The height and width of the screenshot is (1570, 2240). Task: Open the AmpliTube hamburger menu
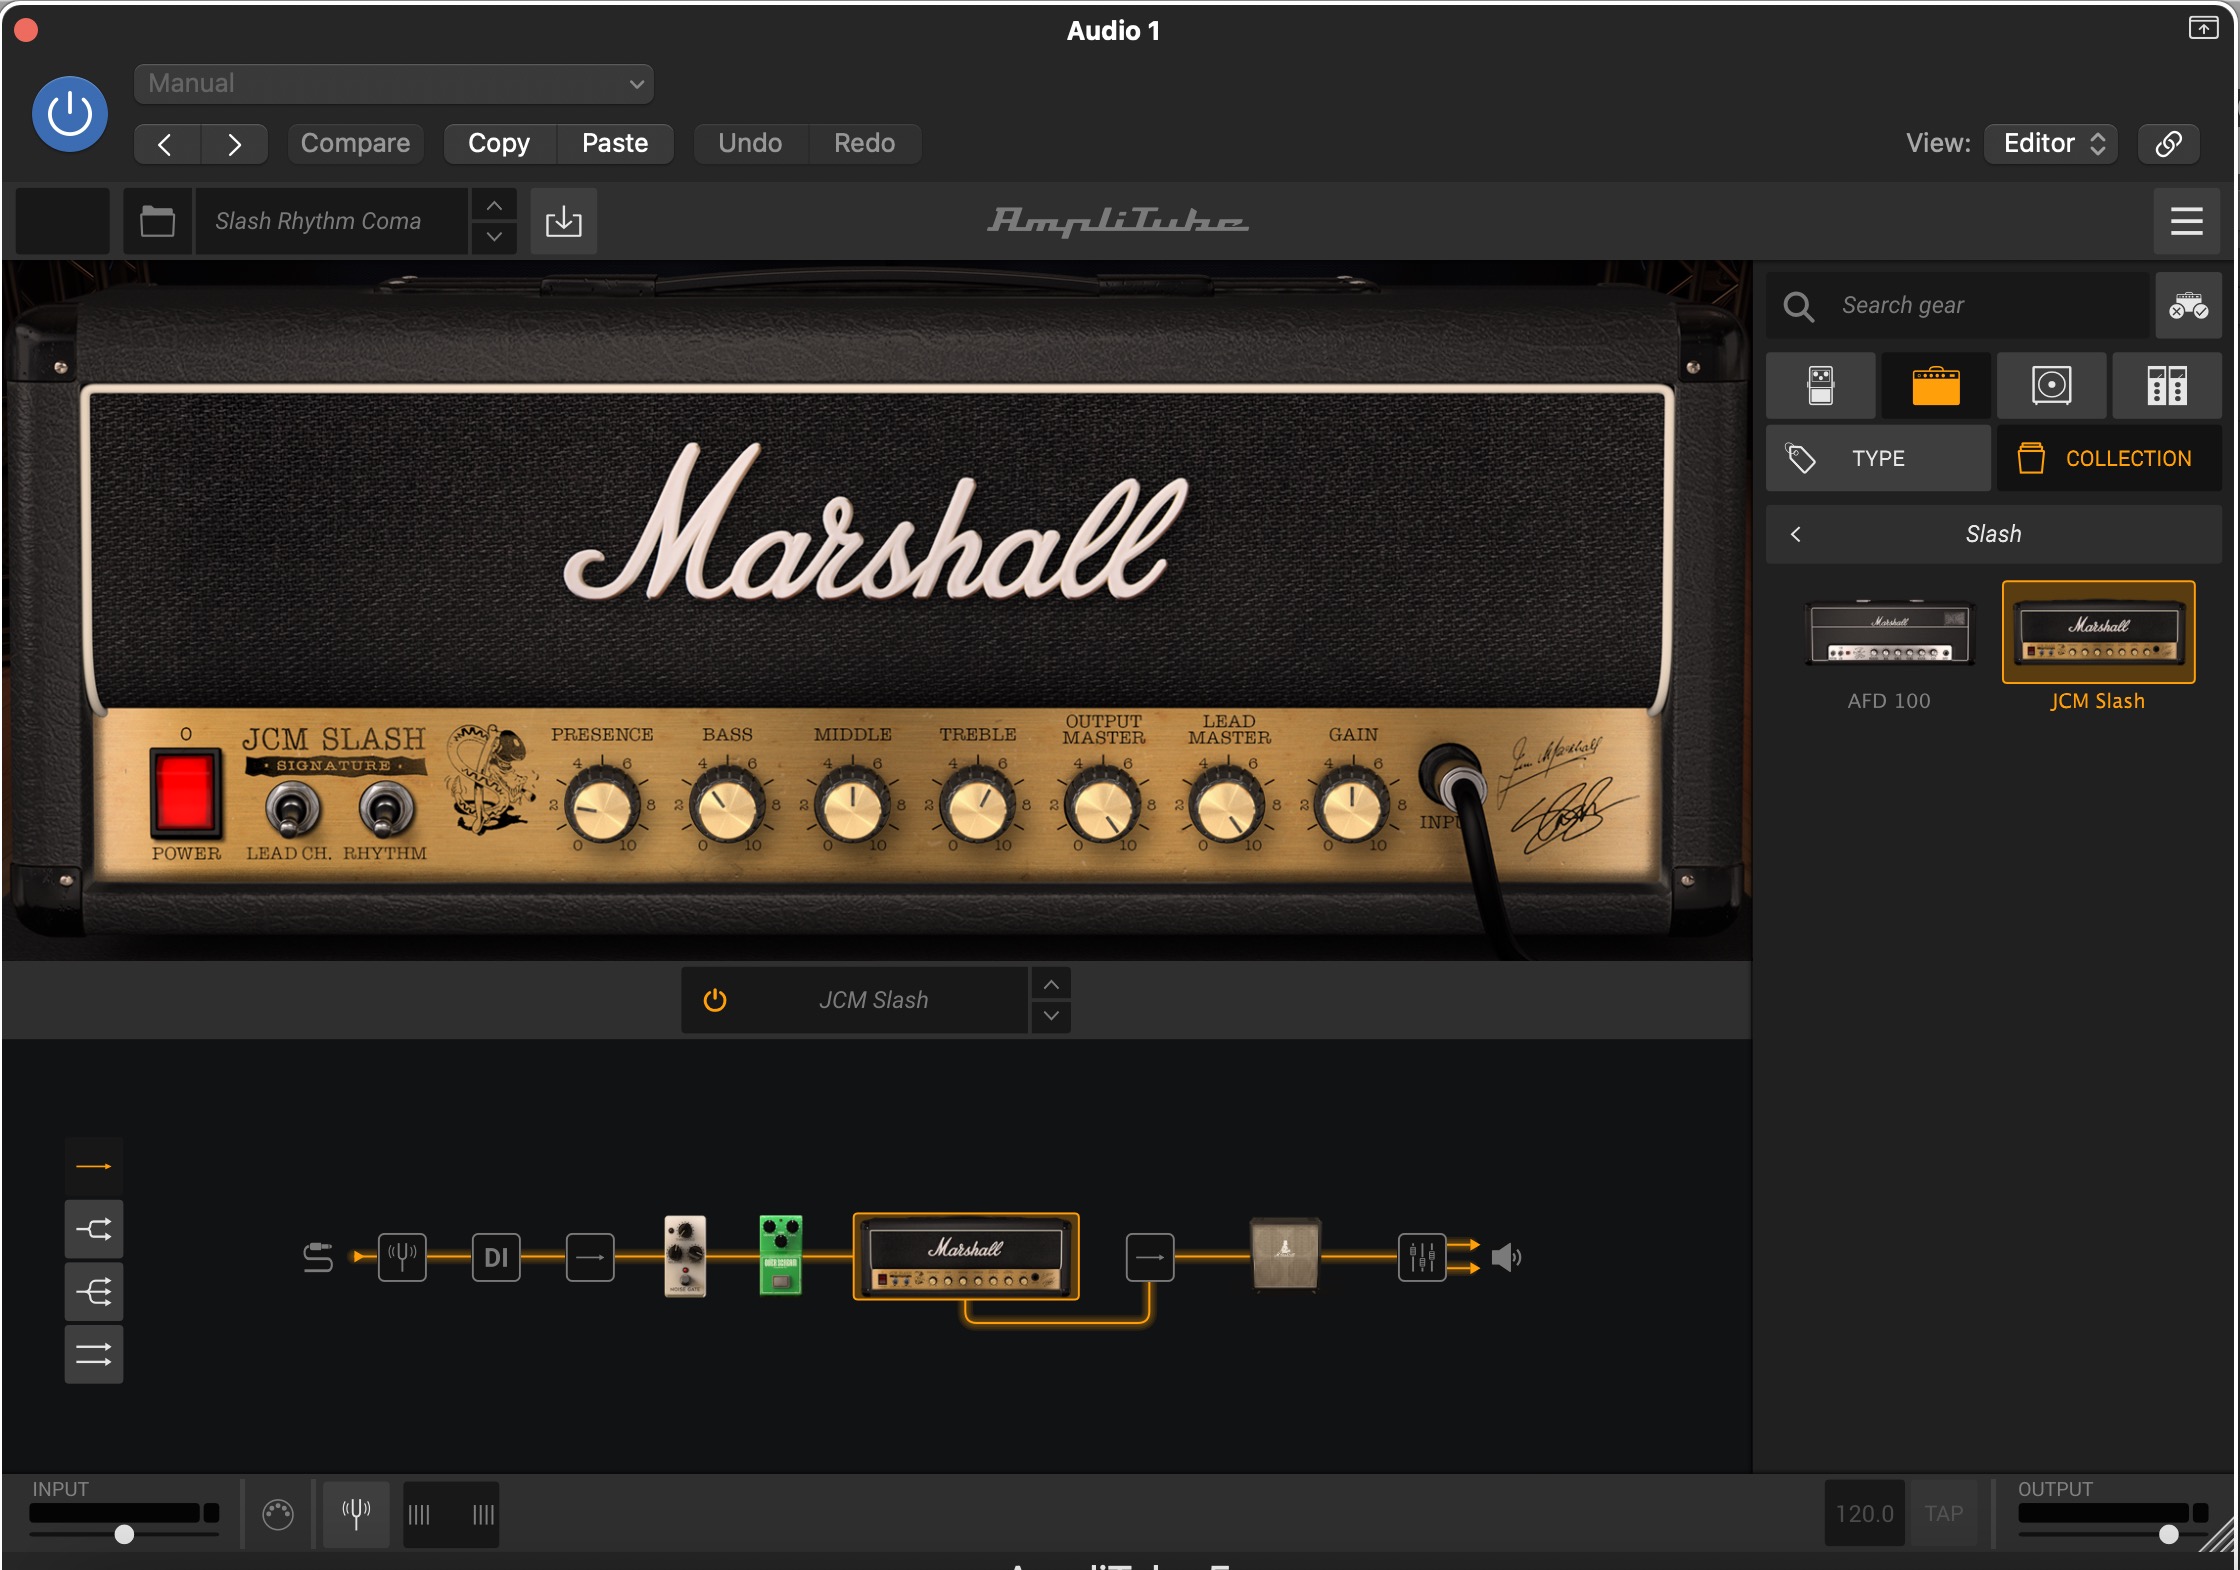(2187, 221)
